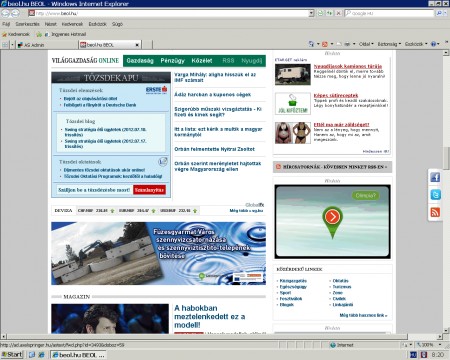Expand the address bar dropdown arrow

[x=311, y=13]
